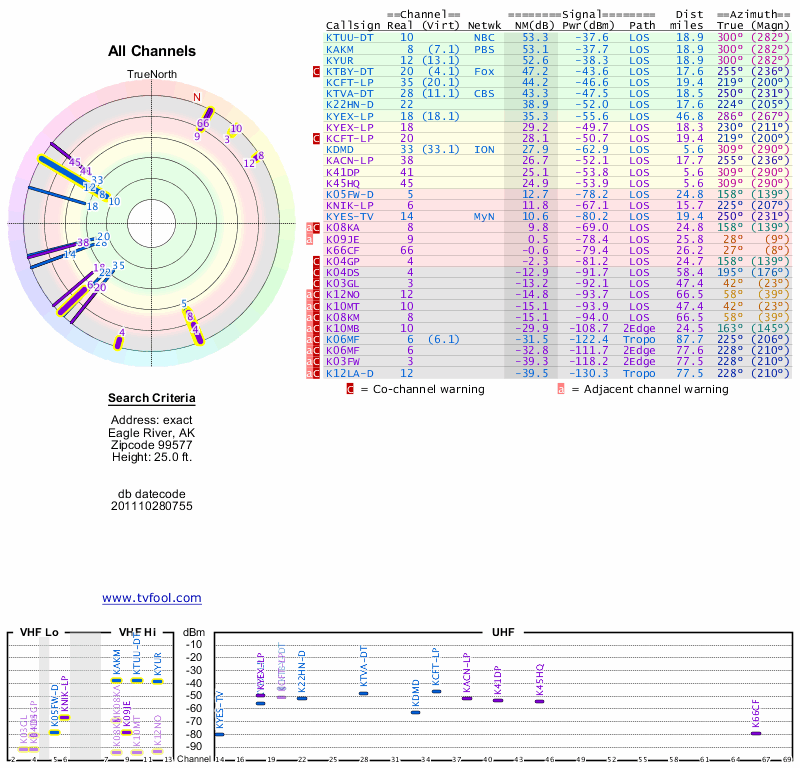Image resolution: width=800 pixels, height=768 pixels.
Task: Select the KYES-TV callsign in the table
Action: click(x=350, y=216)
